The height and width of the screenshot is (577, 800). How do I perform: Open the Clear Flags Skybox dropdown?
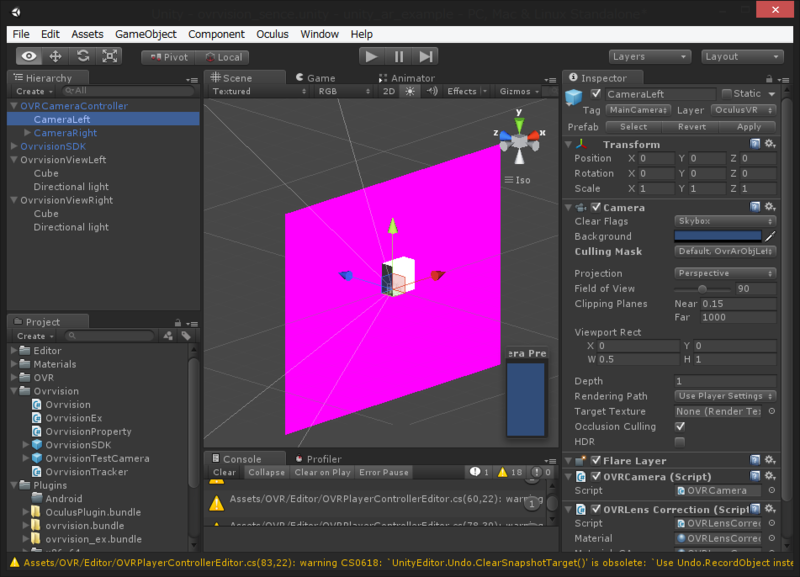[x=725, y=221]
